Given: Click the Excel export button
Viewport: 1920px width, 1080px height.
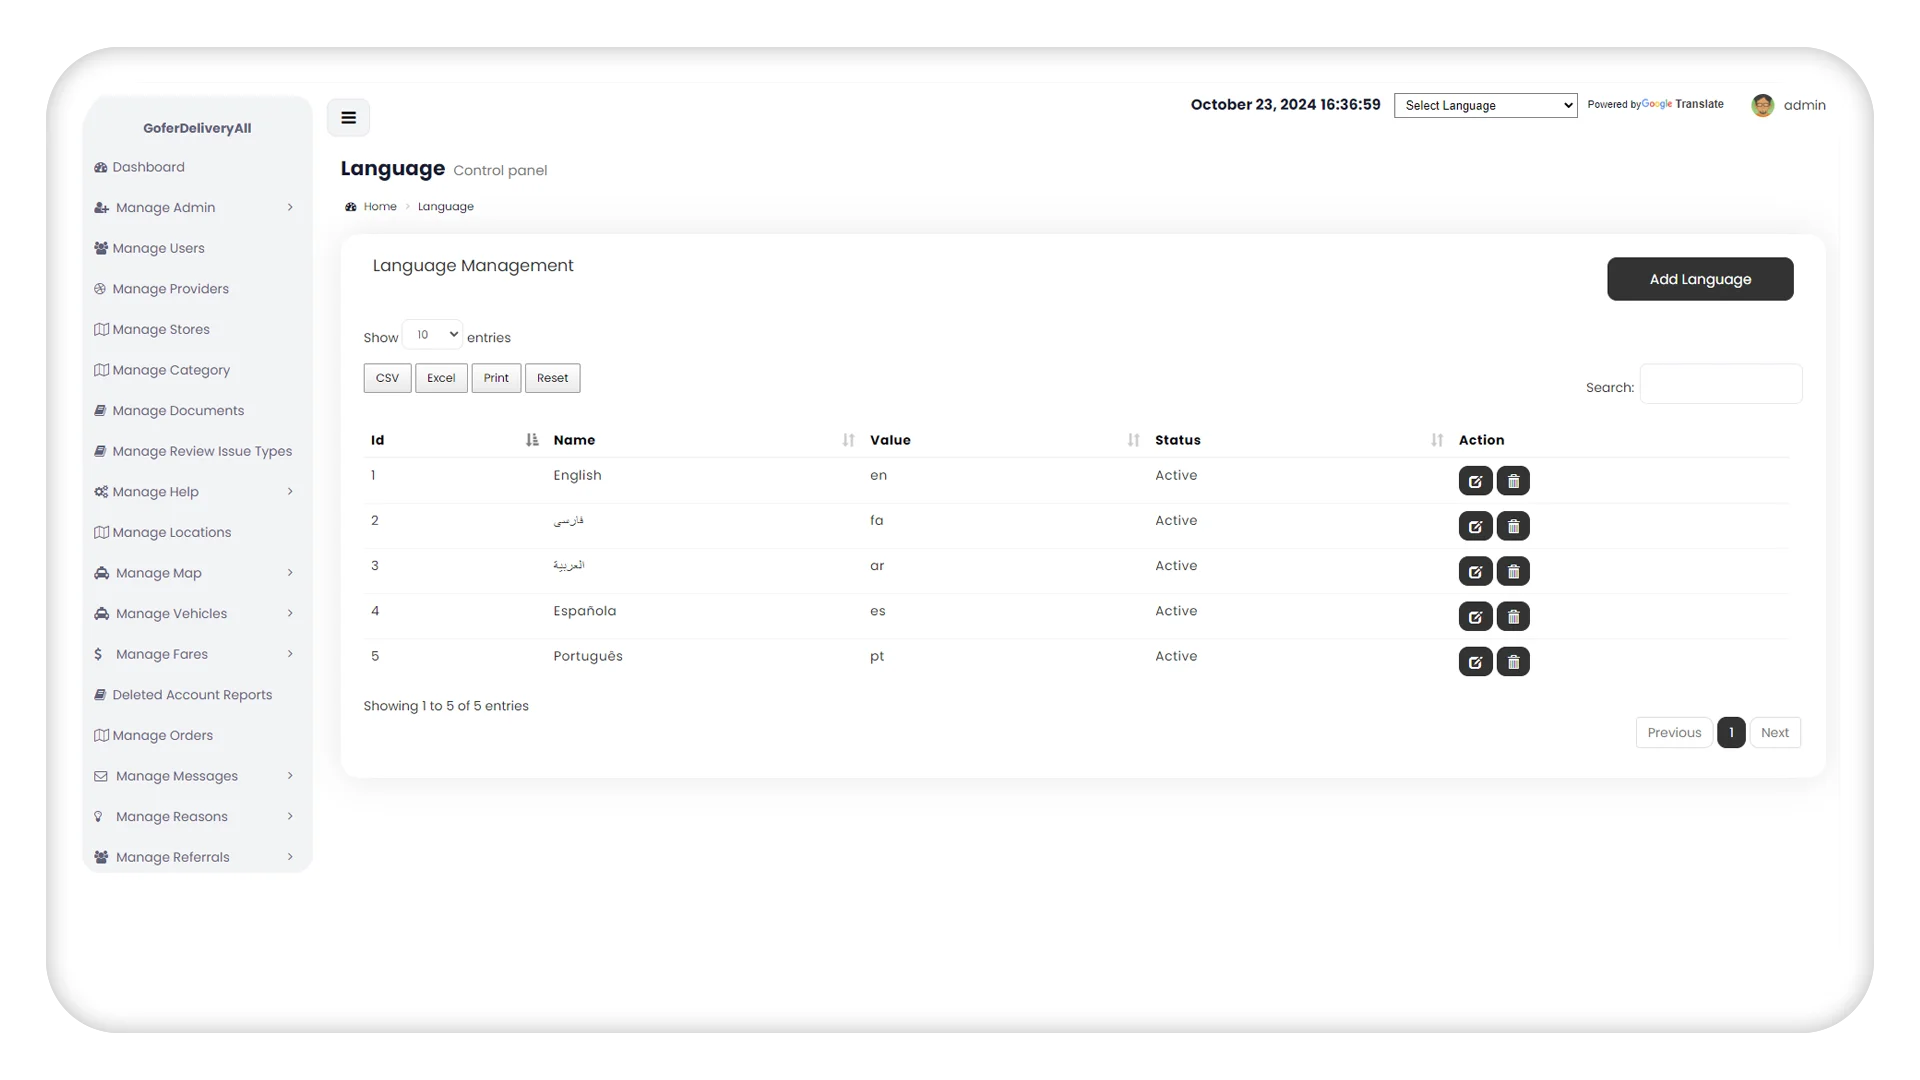Looking at the screenshot, I should pyautogui.click(x=442, y=377).
